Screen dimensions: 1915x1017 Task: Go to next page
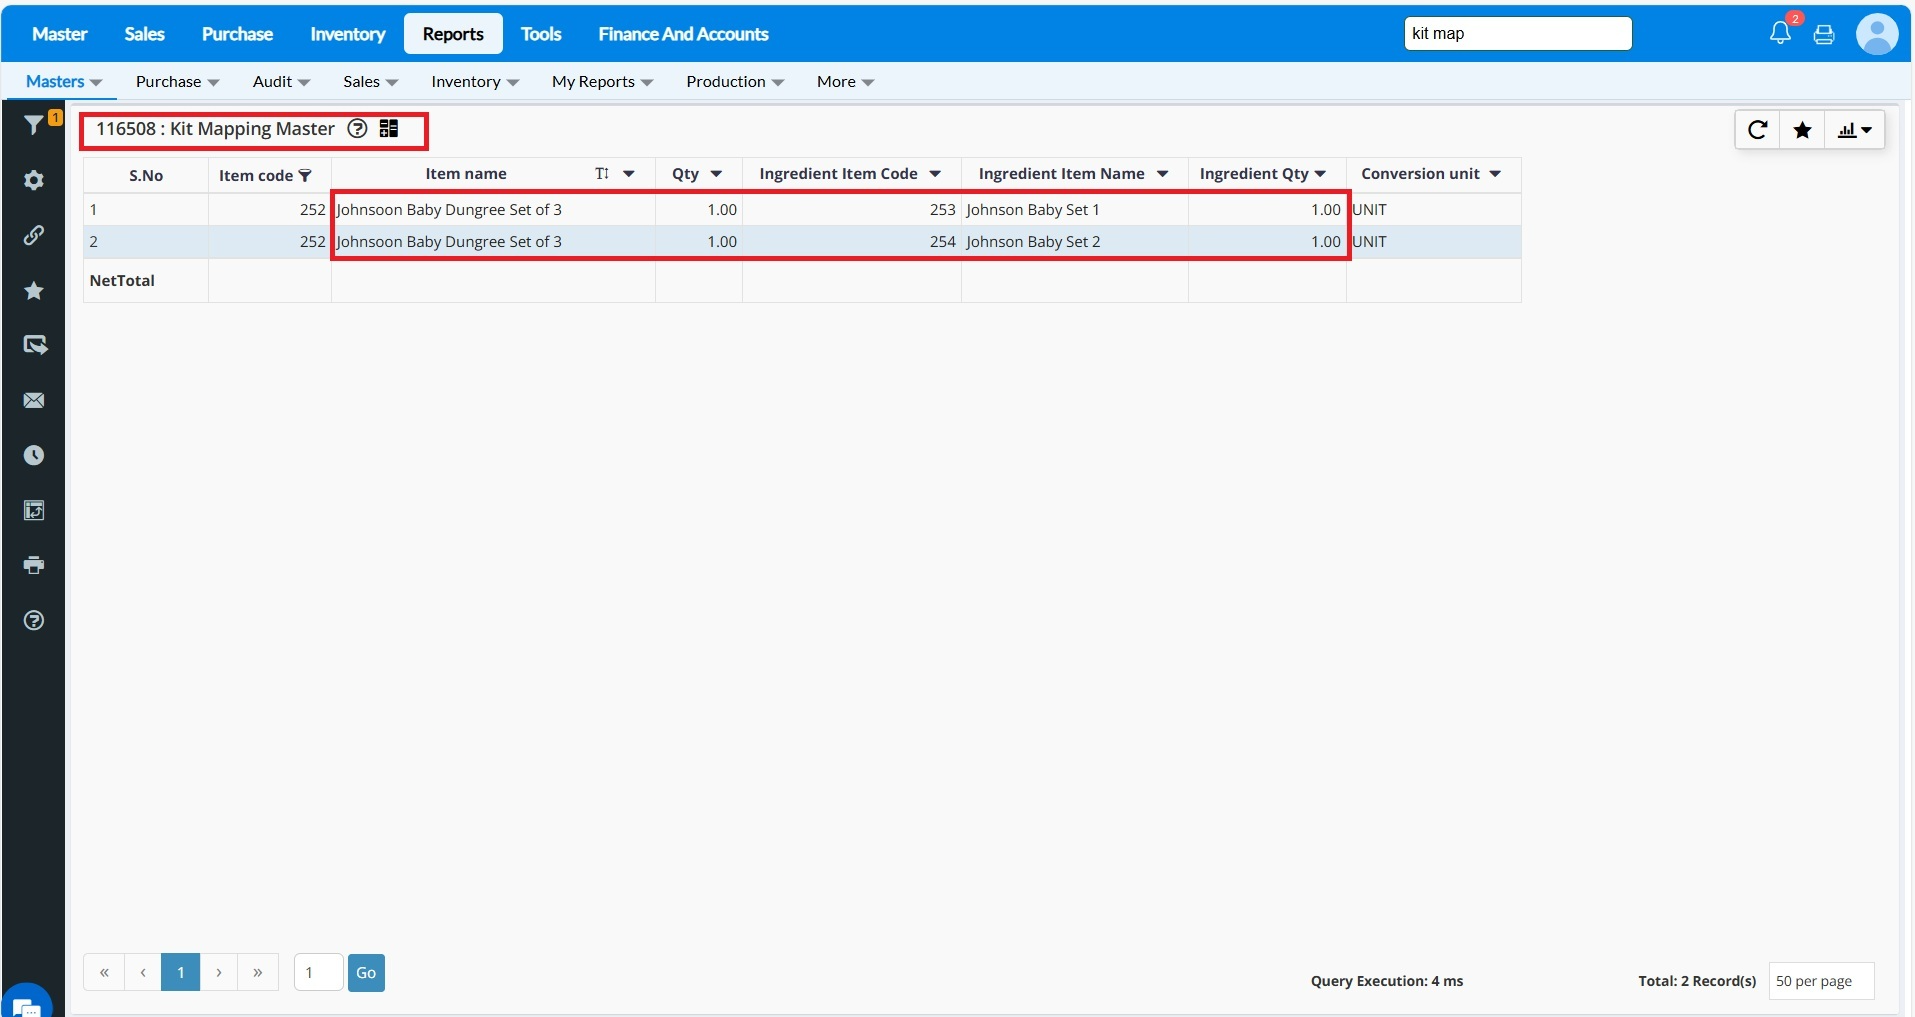219,973
